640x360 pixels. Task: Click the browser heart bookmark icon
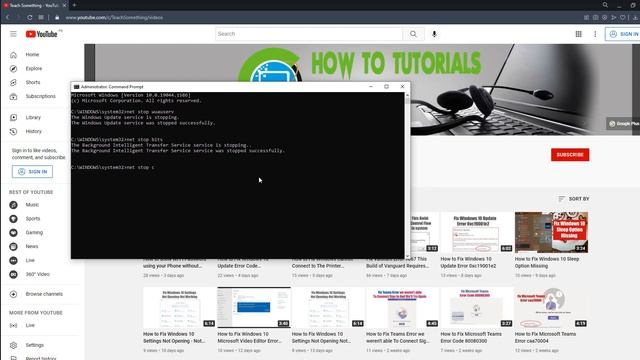[x=623, y=18]
